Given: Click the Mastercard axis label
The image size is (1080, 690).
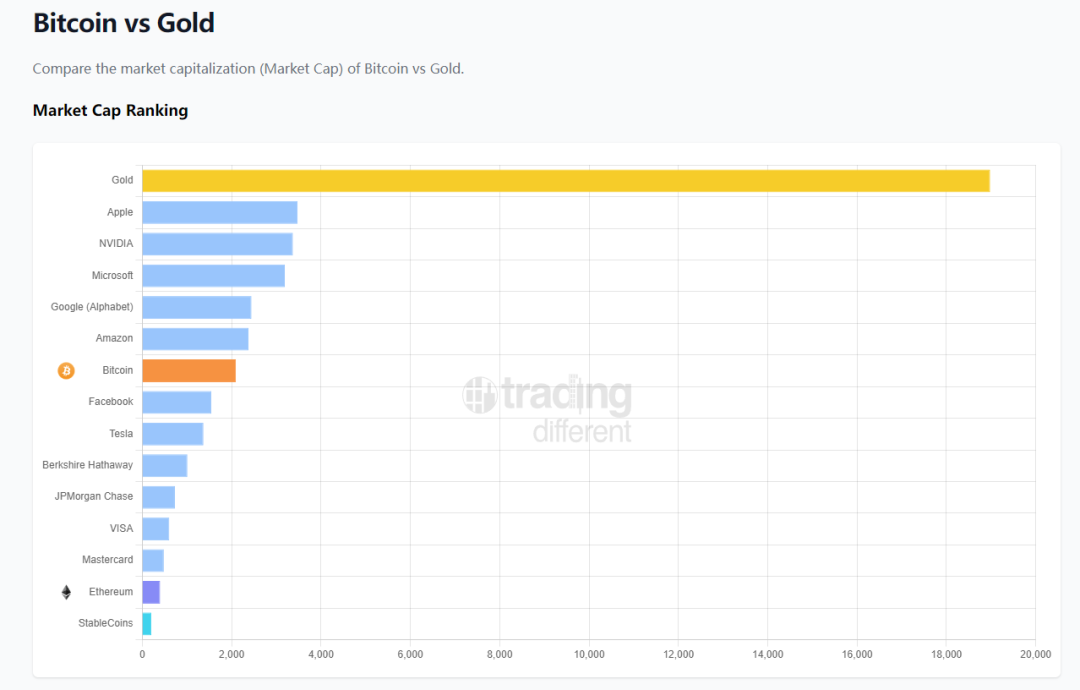Looking at the screenshot, I should [x=107, y=560].
